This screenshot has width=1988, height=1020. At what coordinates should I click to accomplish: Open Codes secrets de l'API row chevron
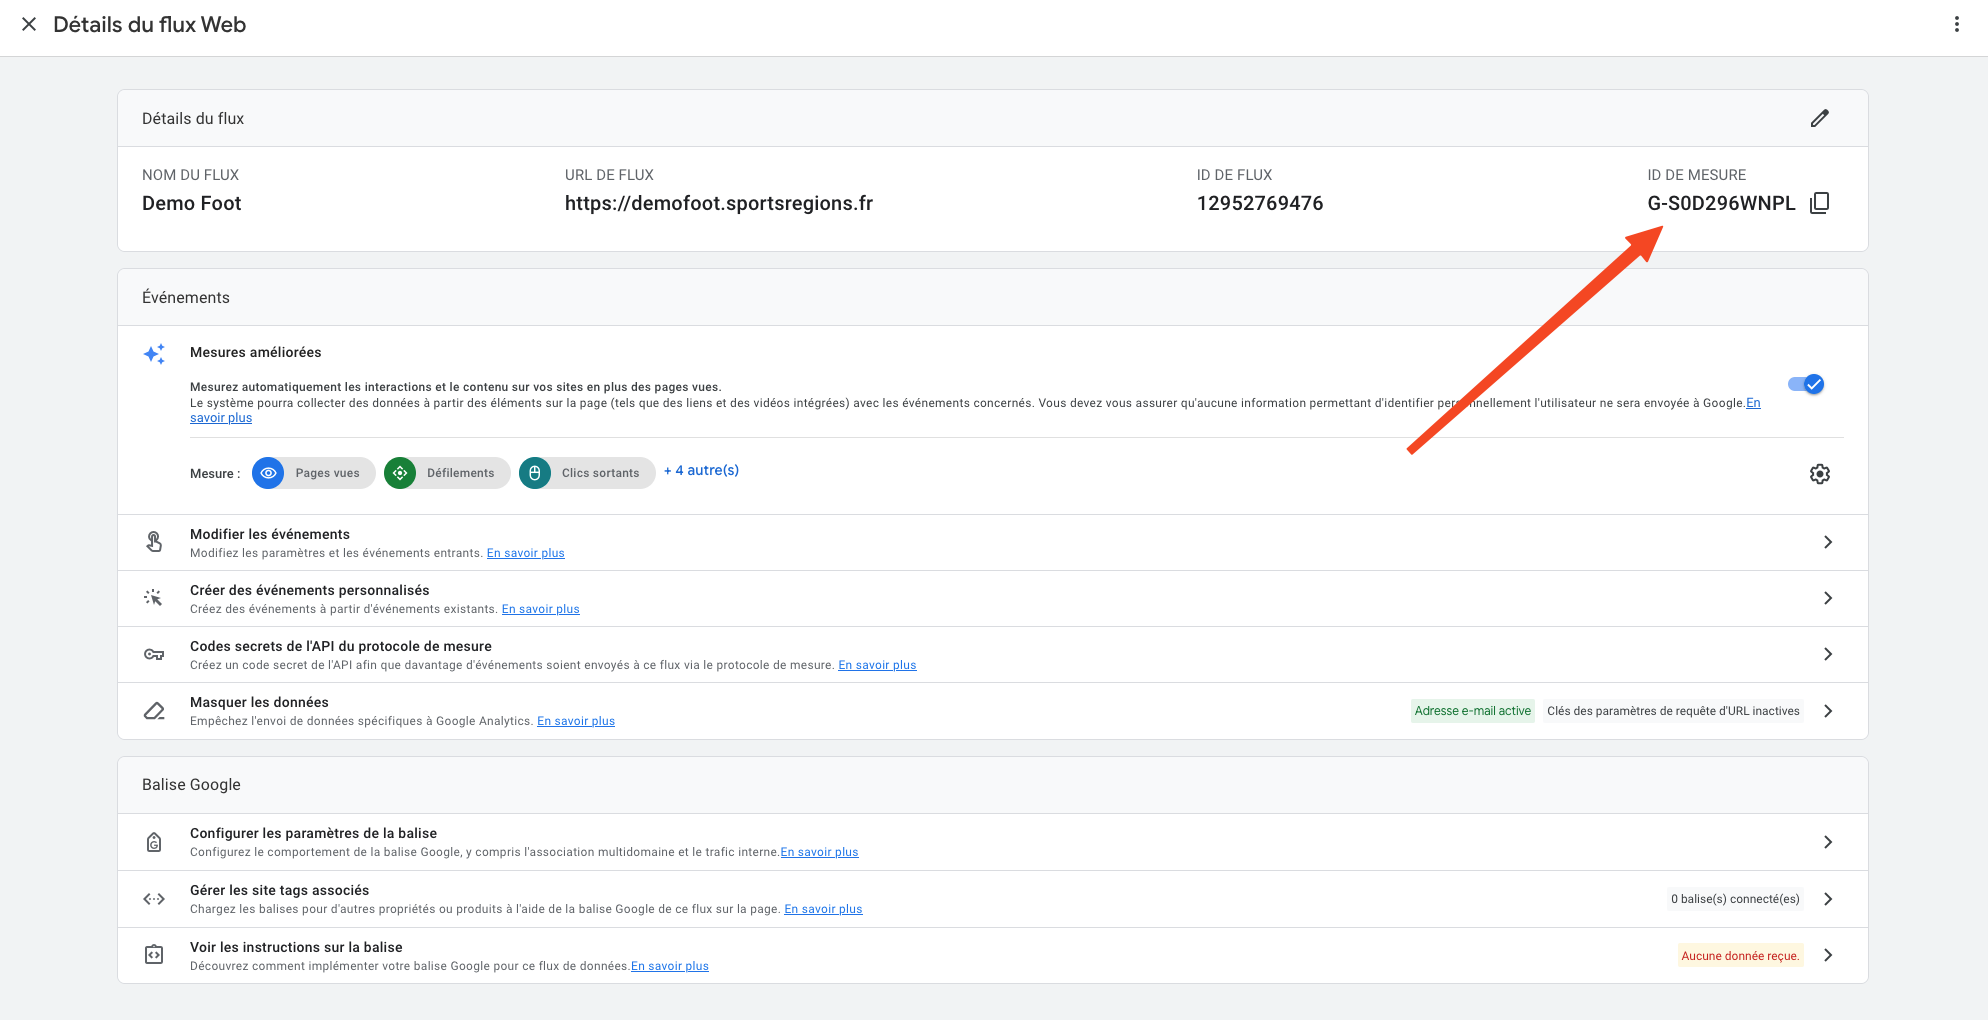tap(1827, 654)
